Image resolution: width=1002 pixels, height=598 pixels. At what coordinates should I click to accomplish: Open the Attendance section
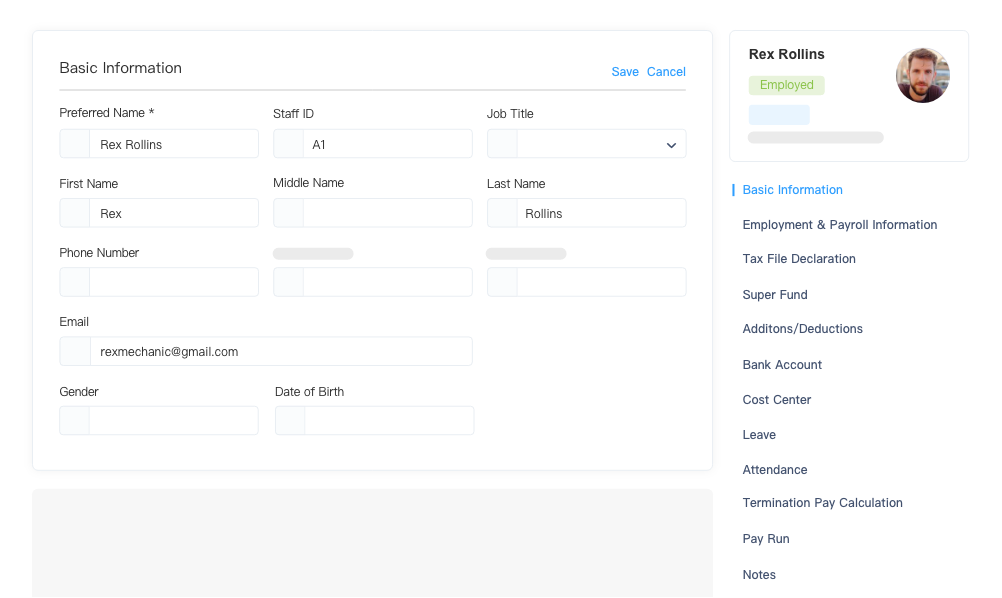775,470
